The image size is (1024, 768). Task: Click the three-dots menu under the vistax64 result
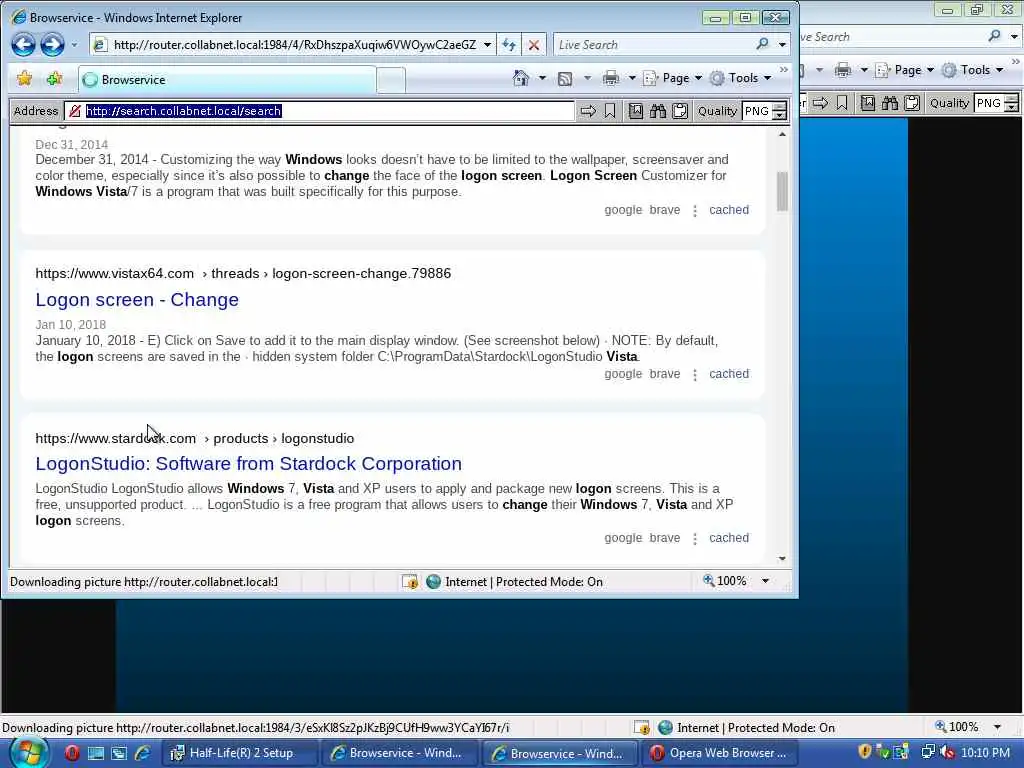695,374
